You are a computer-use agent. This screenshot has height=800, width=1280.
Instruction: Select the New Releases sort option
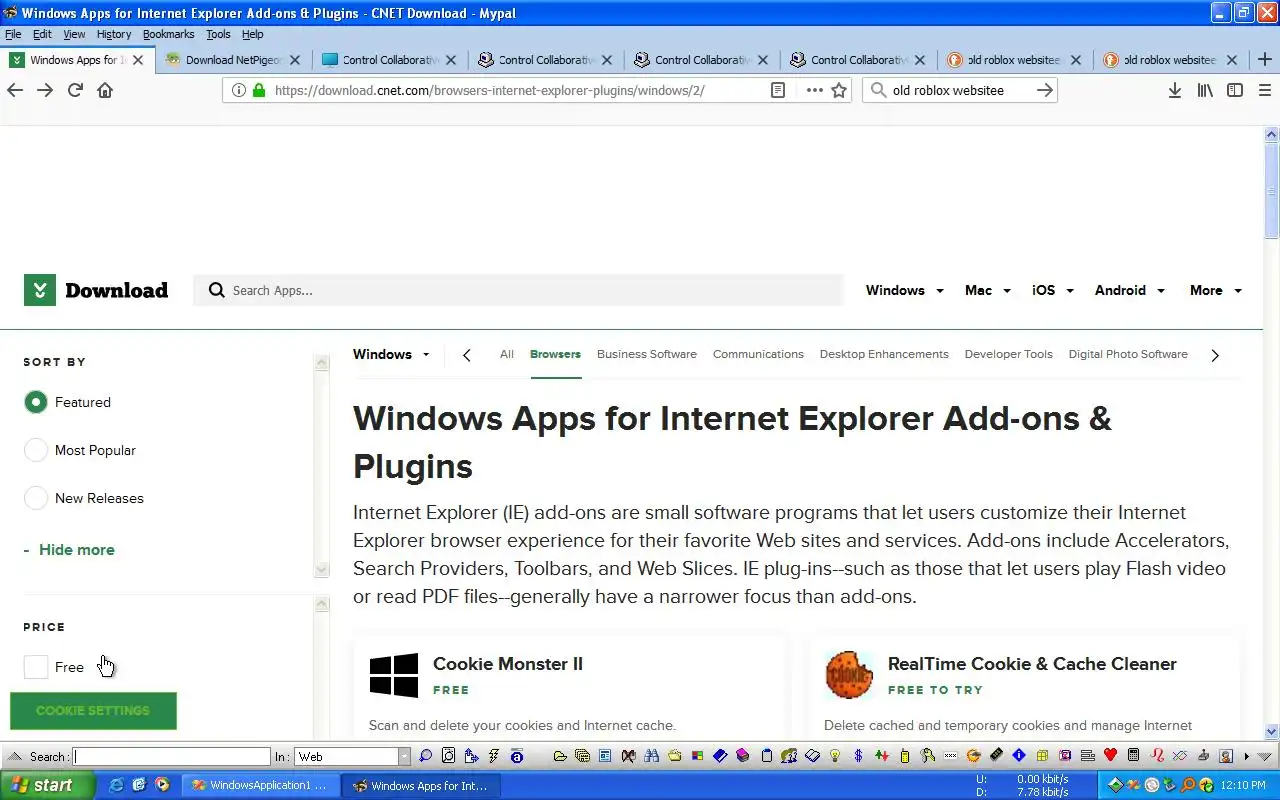point(36,498)
